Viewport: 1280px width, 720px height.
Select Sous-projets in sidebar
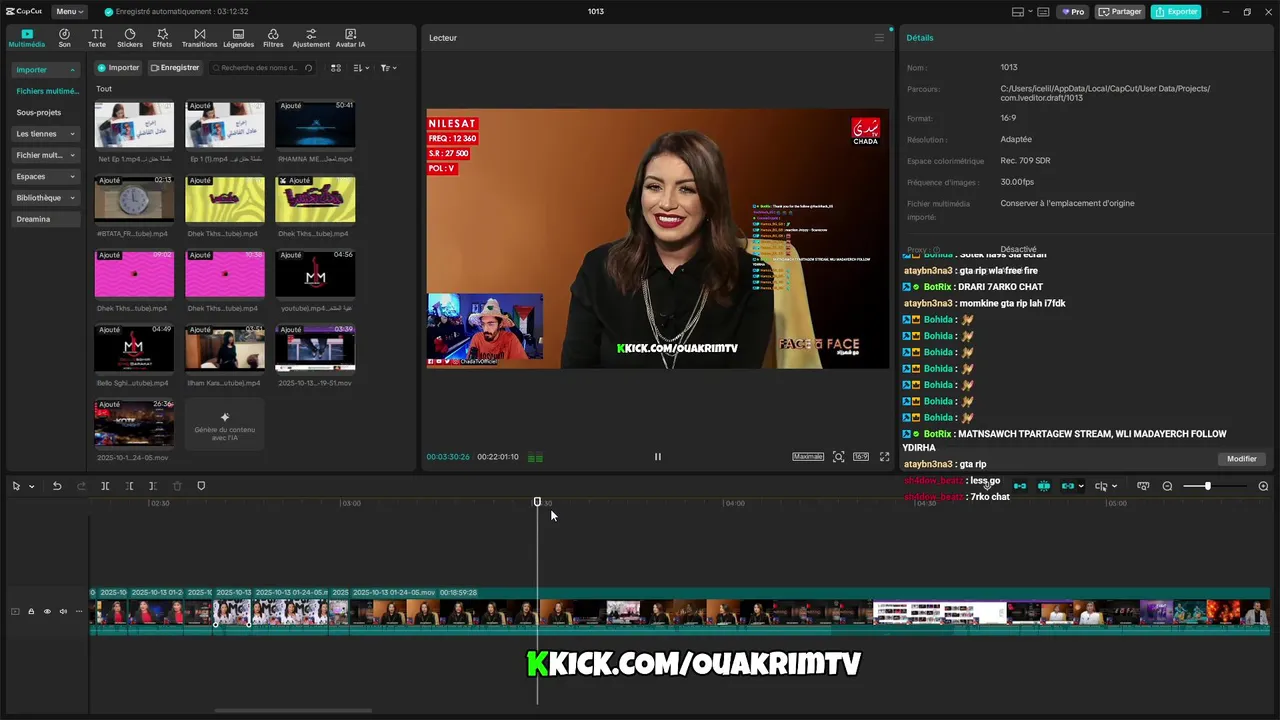tap(39, 113)
